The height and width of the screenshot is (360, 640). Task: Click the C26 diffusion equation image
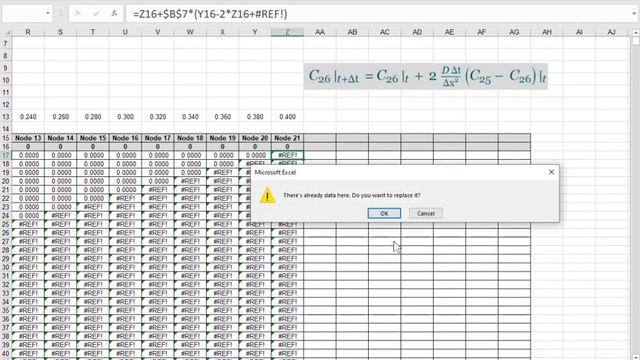426,76
